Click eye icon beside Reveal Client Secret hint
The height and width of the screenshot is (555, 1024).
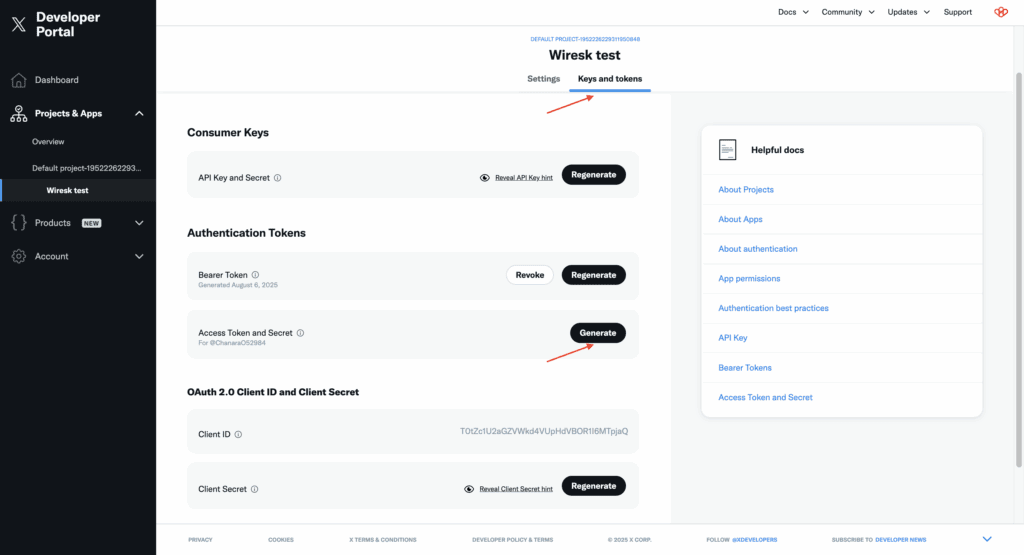(469, 489)
